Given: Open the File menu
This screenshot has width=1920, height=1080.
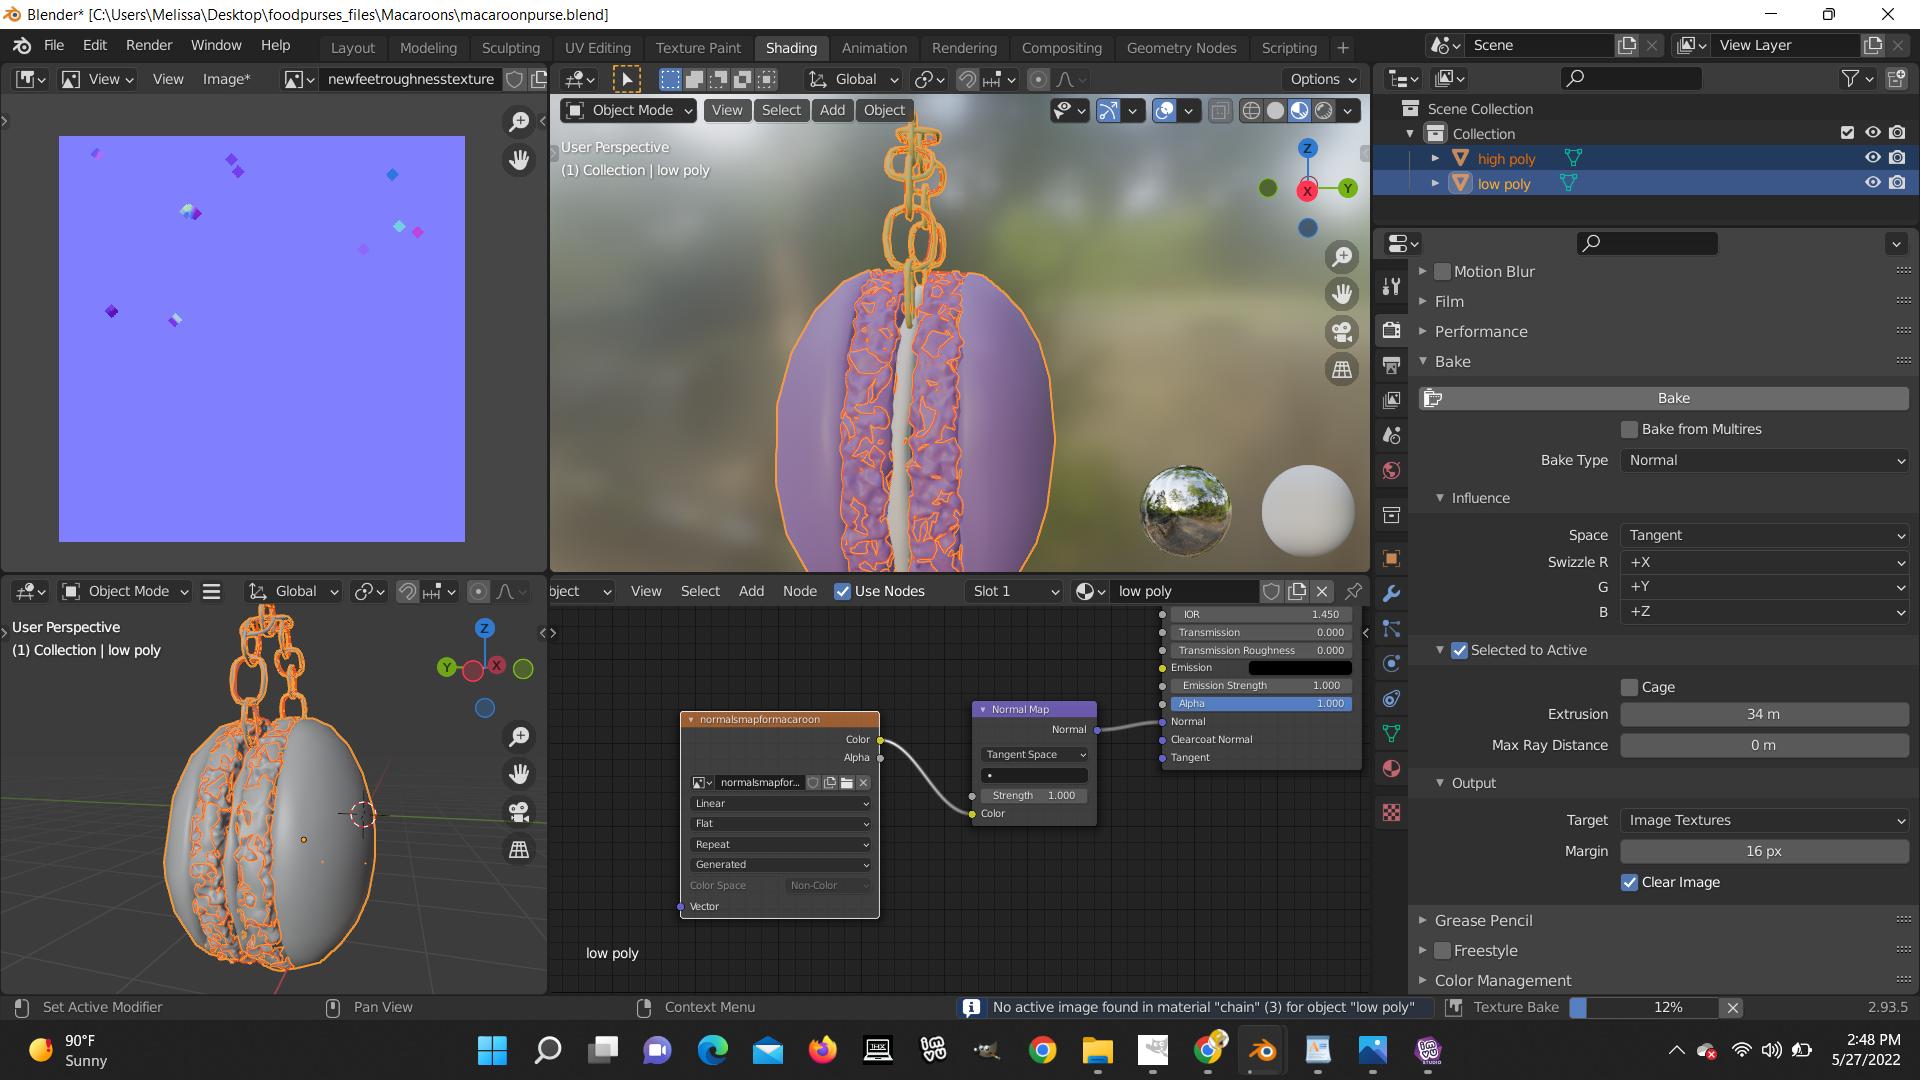Looking at the screenshot, I should [x=53, y=45].
